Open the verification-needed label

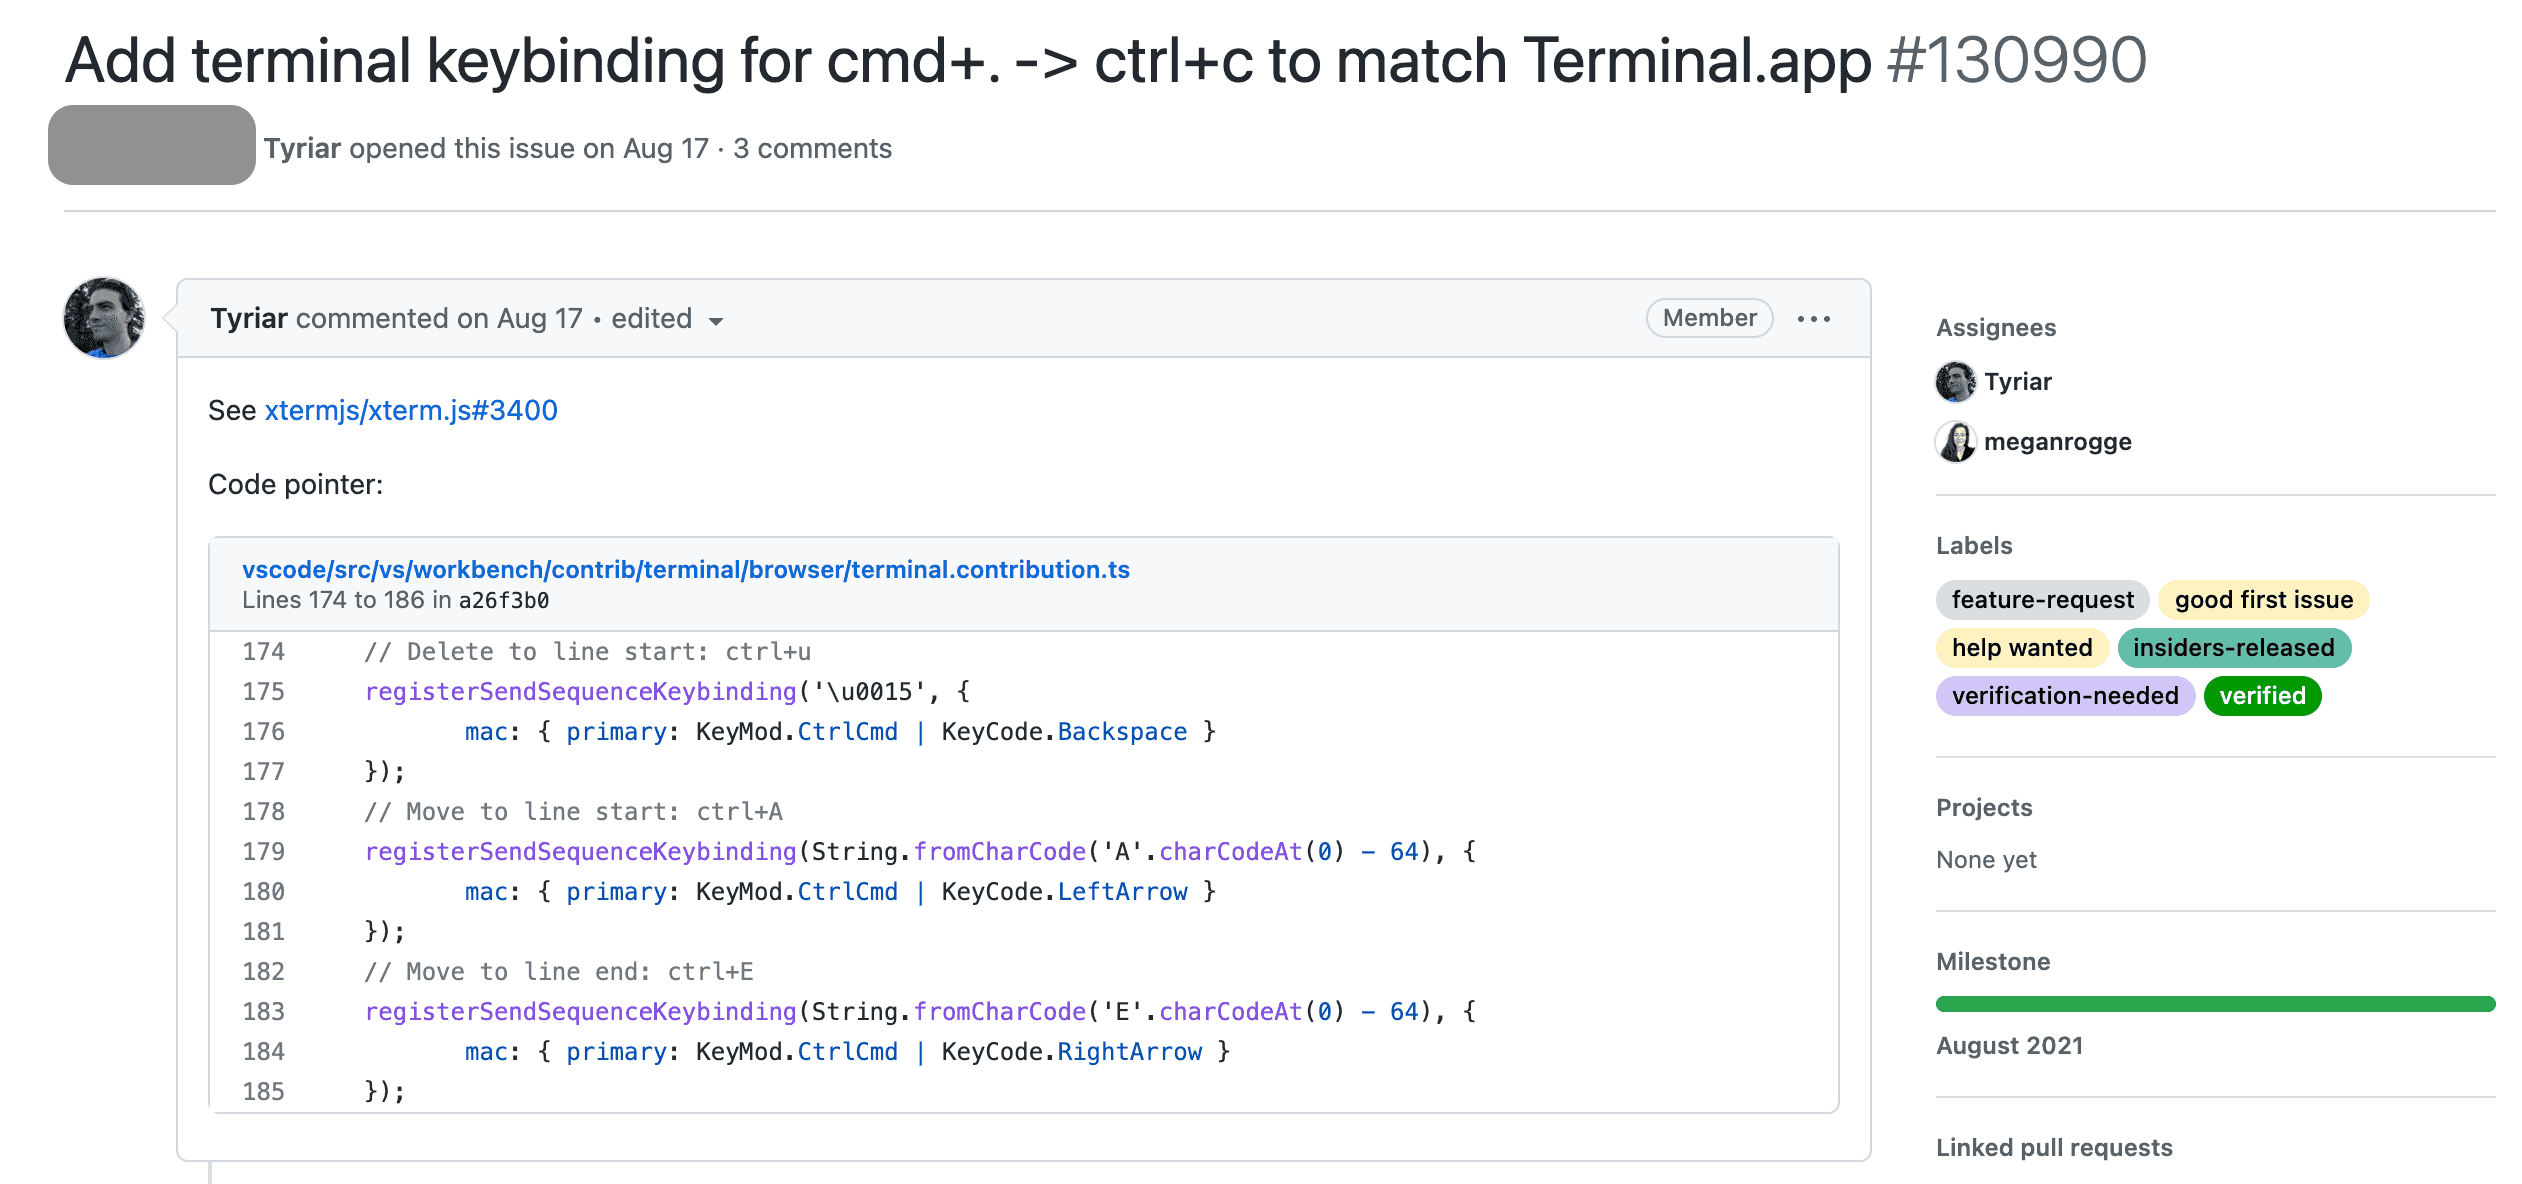click(2064, 696)
